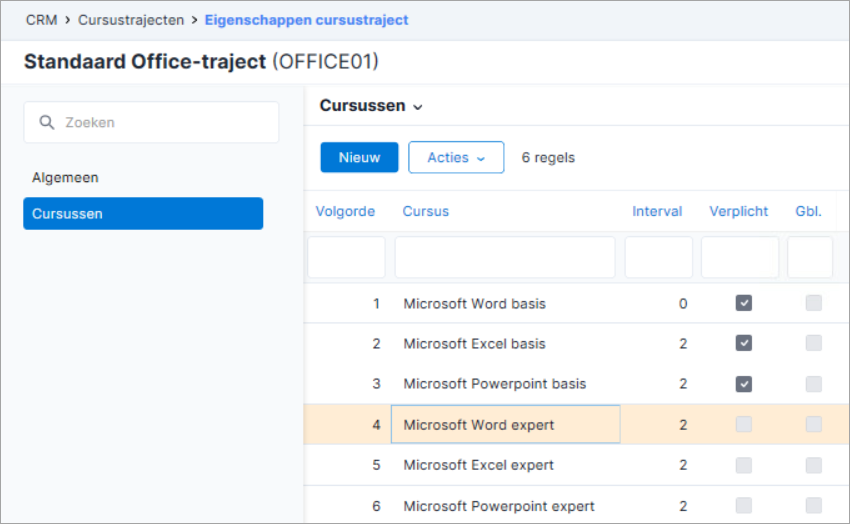Click the Cursus column filter field
850x524 pixels.
(505, 257)
